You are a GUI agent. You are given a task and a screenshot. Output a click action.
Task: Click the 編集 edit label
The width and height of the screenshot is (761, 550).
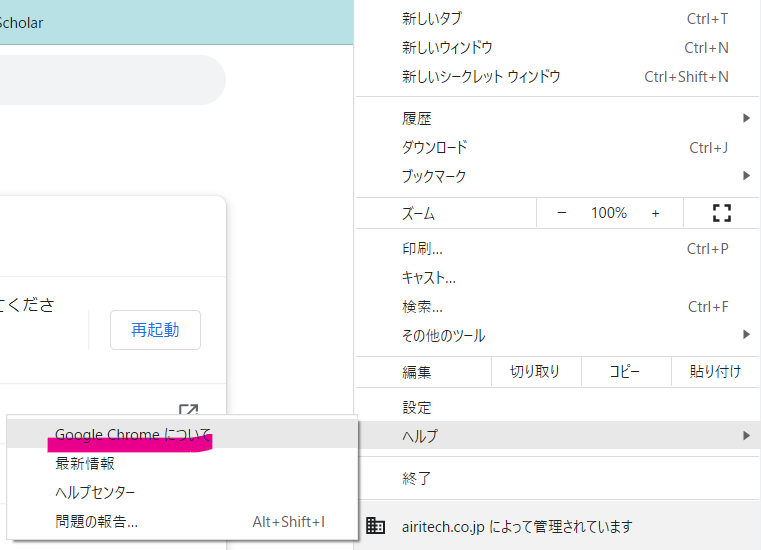click(416, 372)
